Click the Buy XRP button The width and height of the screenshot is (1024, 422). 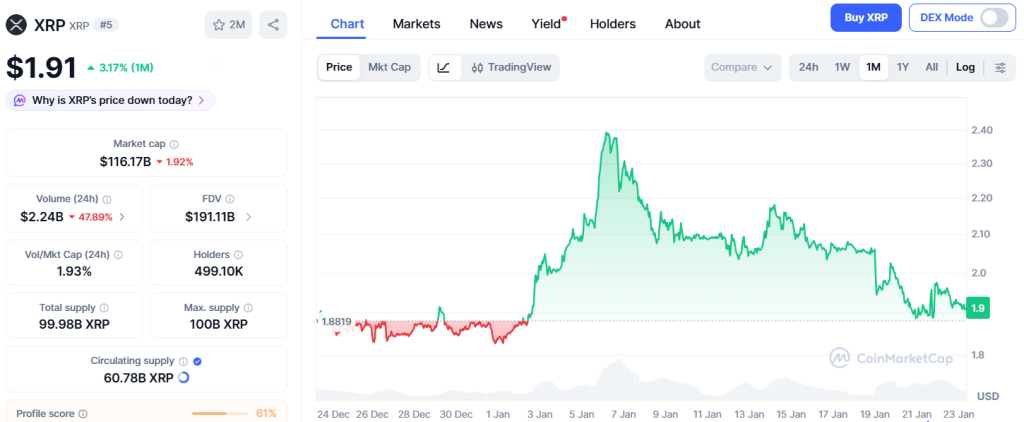click(865, 17)
